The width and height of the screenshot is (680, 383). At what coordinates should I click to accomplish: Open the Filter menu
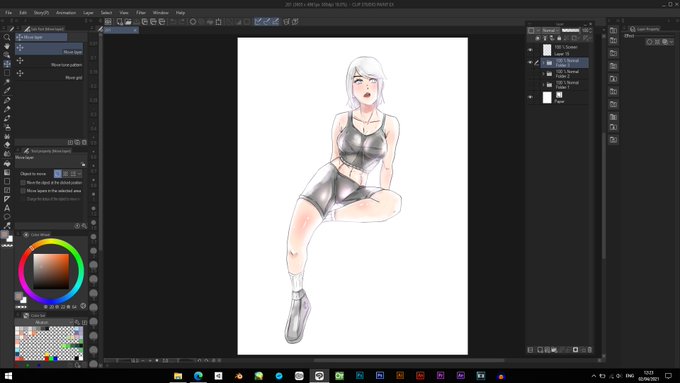(141, 13)
